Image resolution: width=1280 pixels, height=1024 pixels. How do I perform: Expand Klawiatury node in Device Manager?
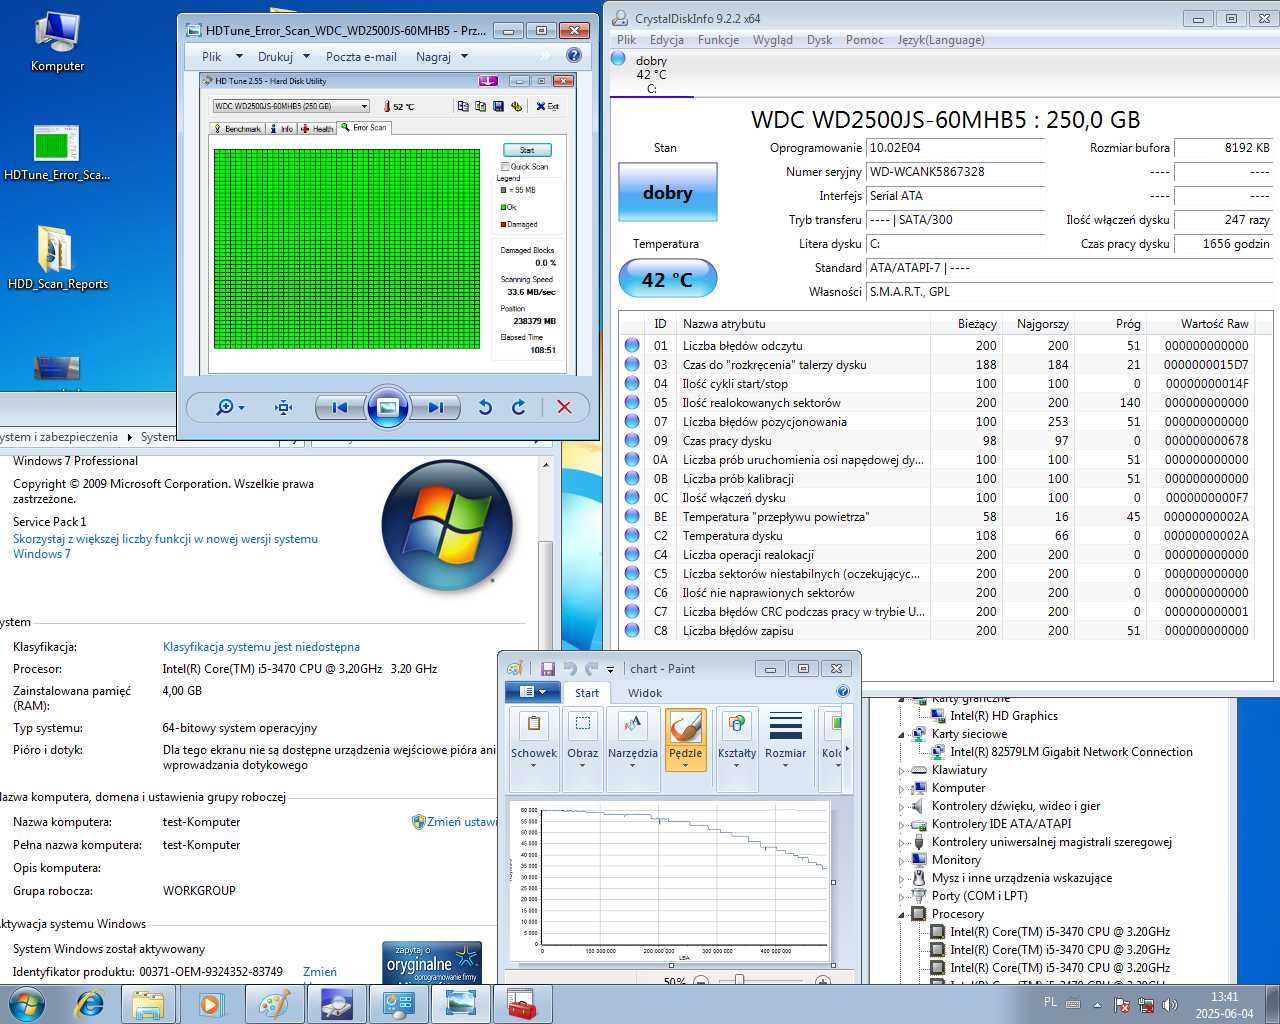[902, 770]
